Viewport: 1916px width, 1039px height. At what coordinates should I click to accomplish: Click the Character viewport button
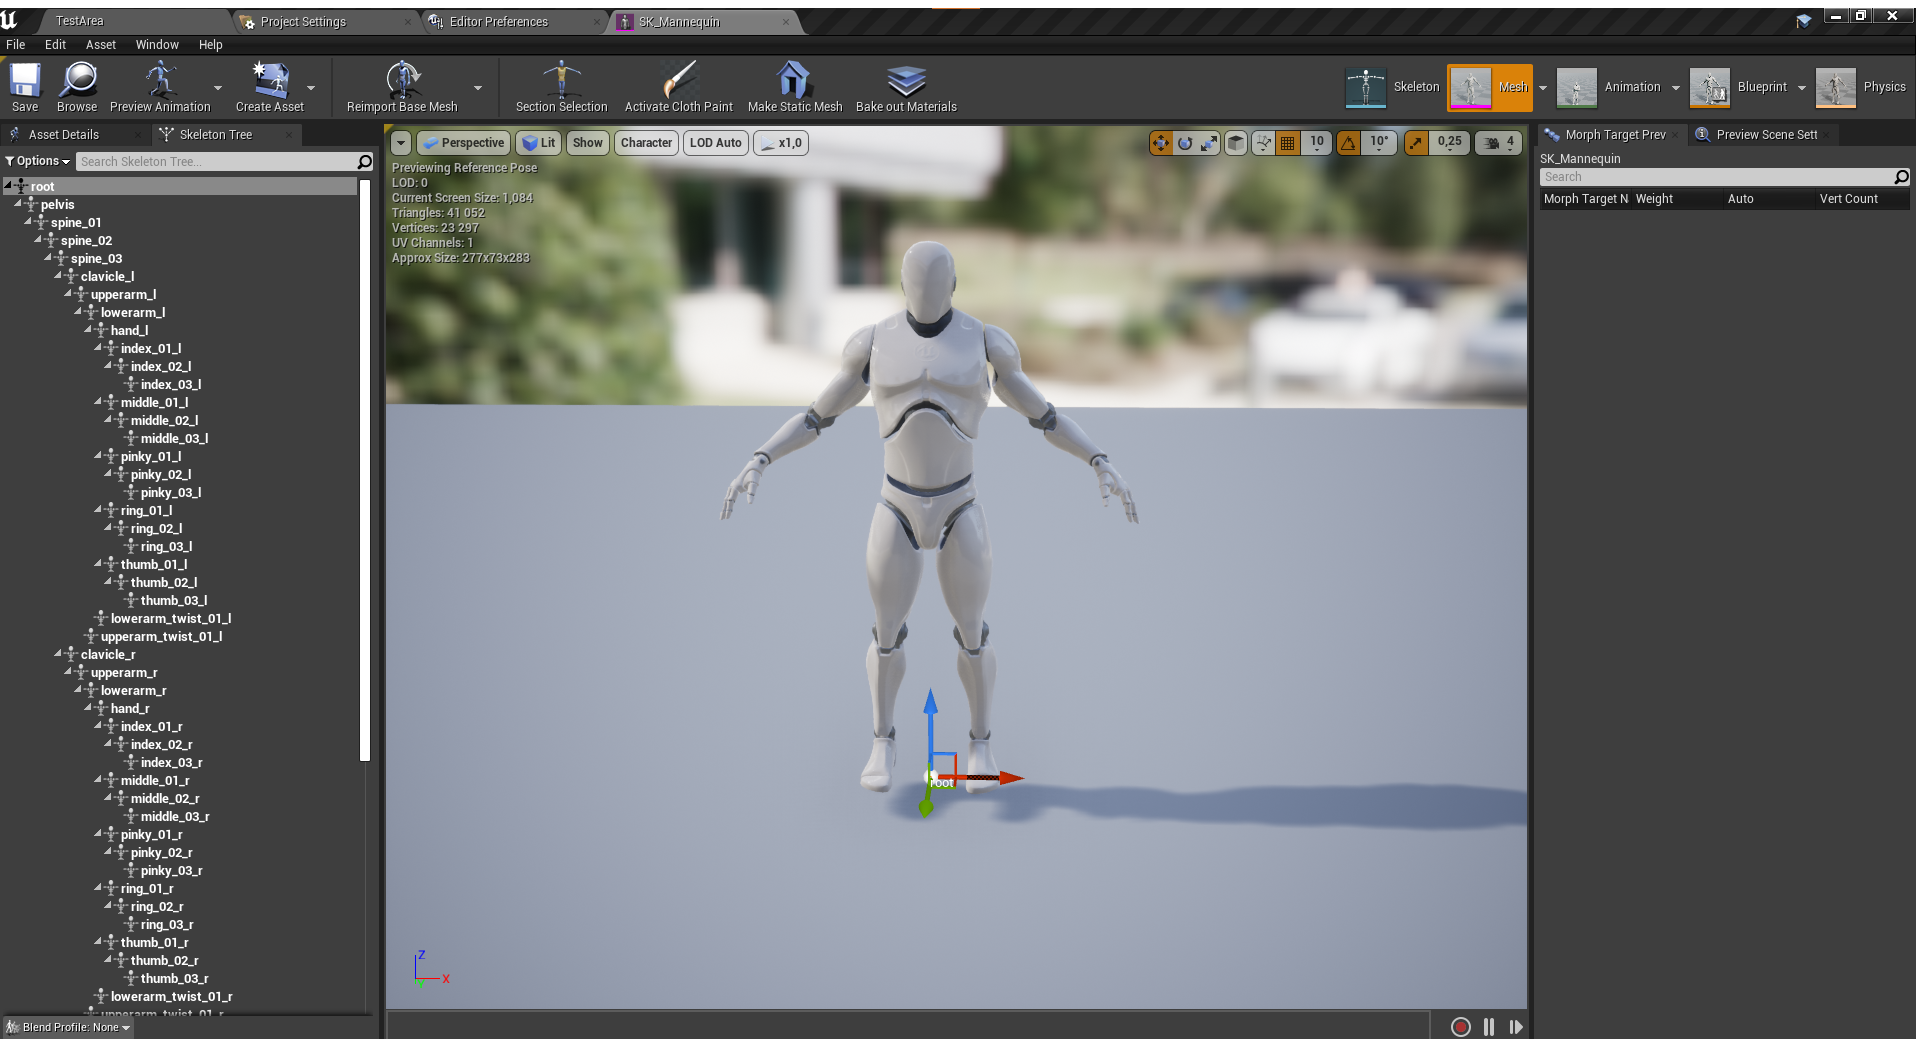tap(647, 143)
